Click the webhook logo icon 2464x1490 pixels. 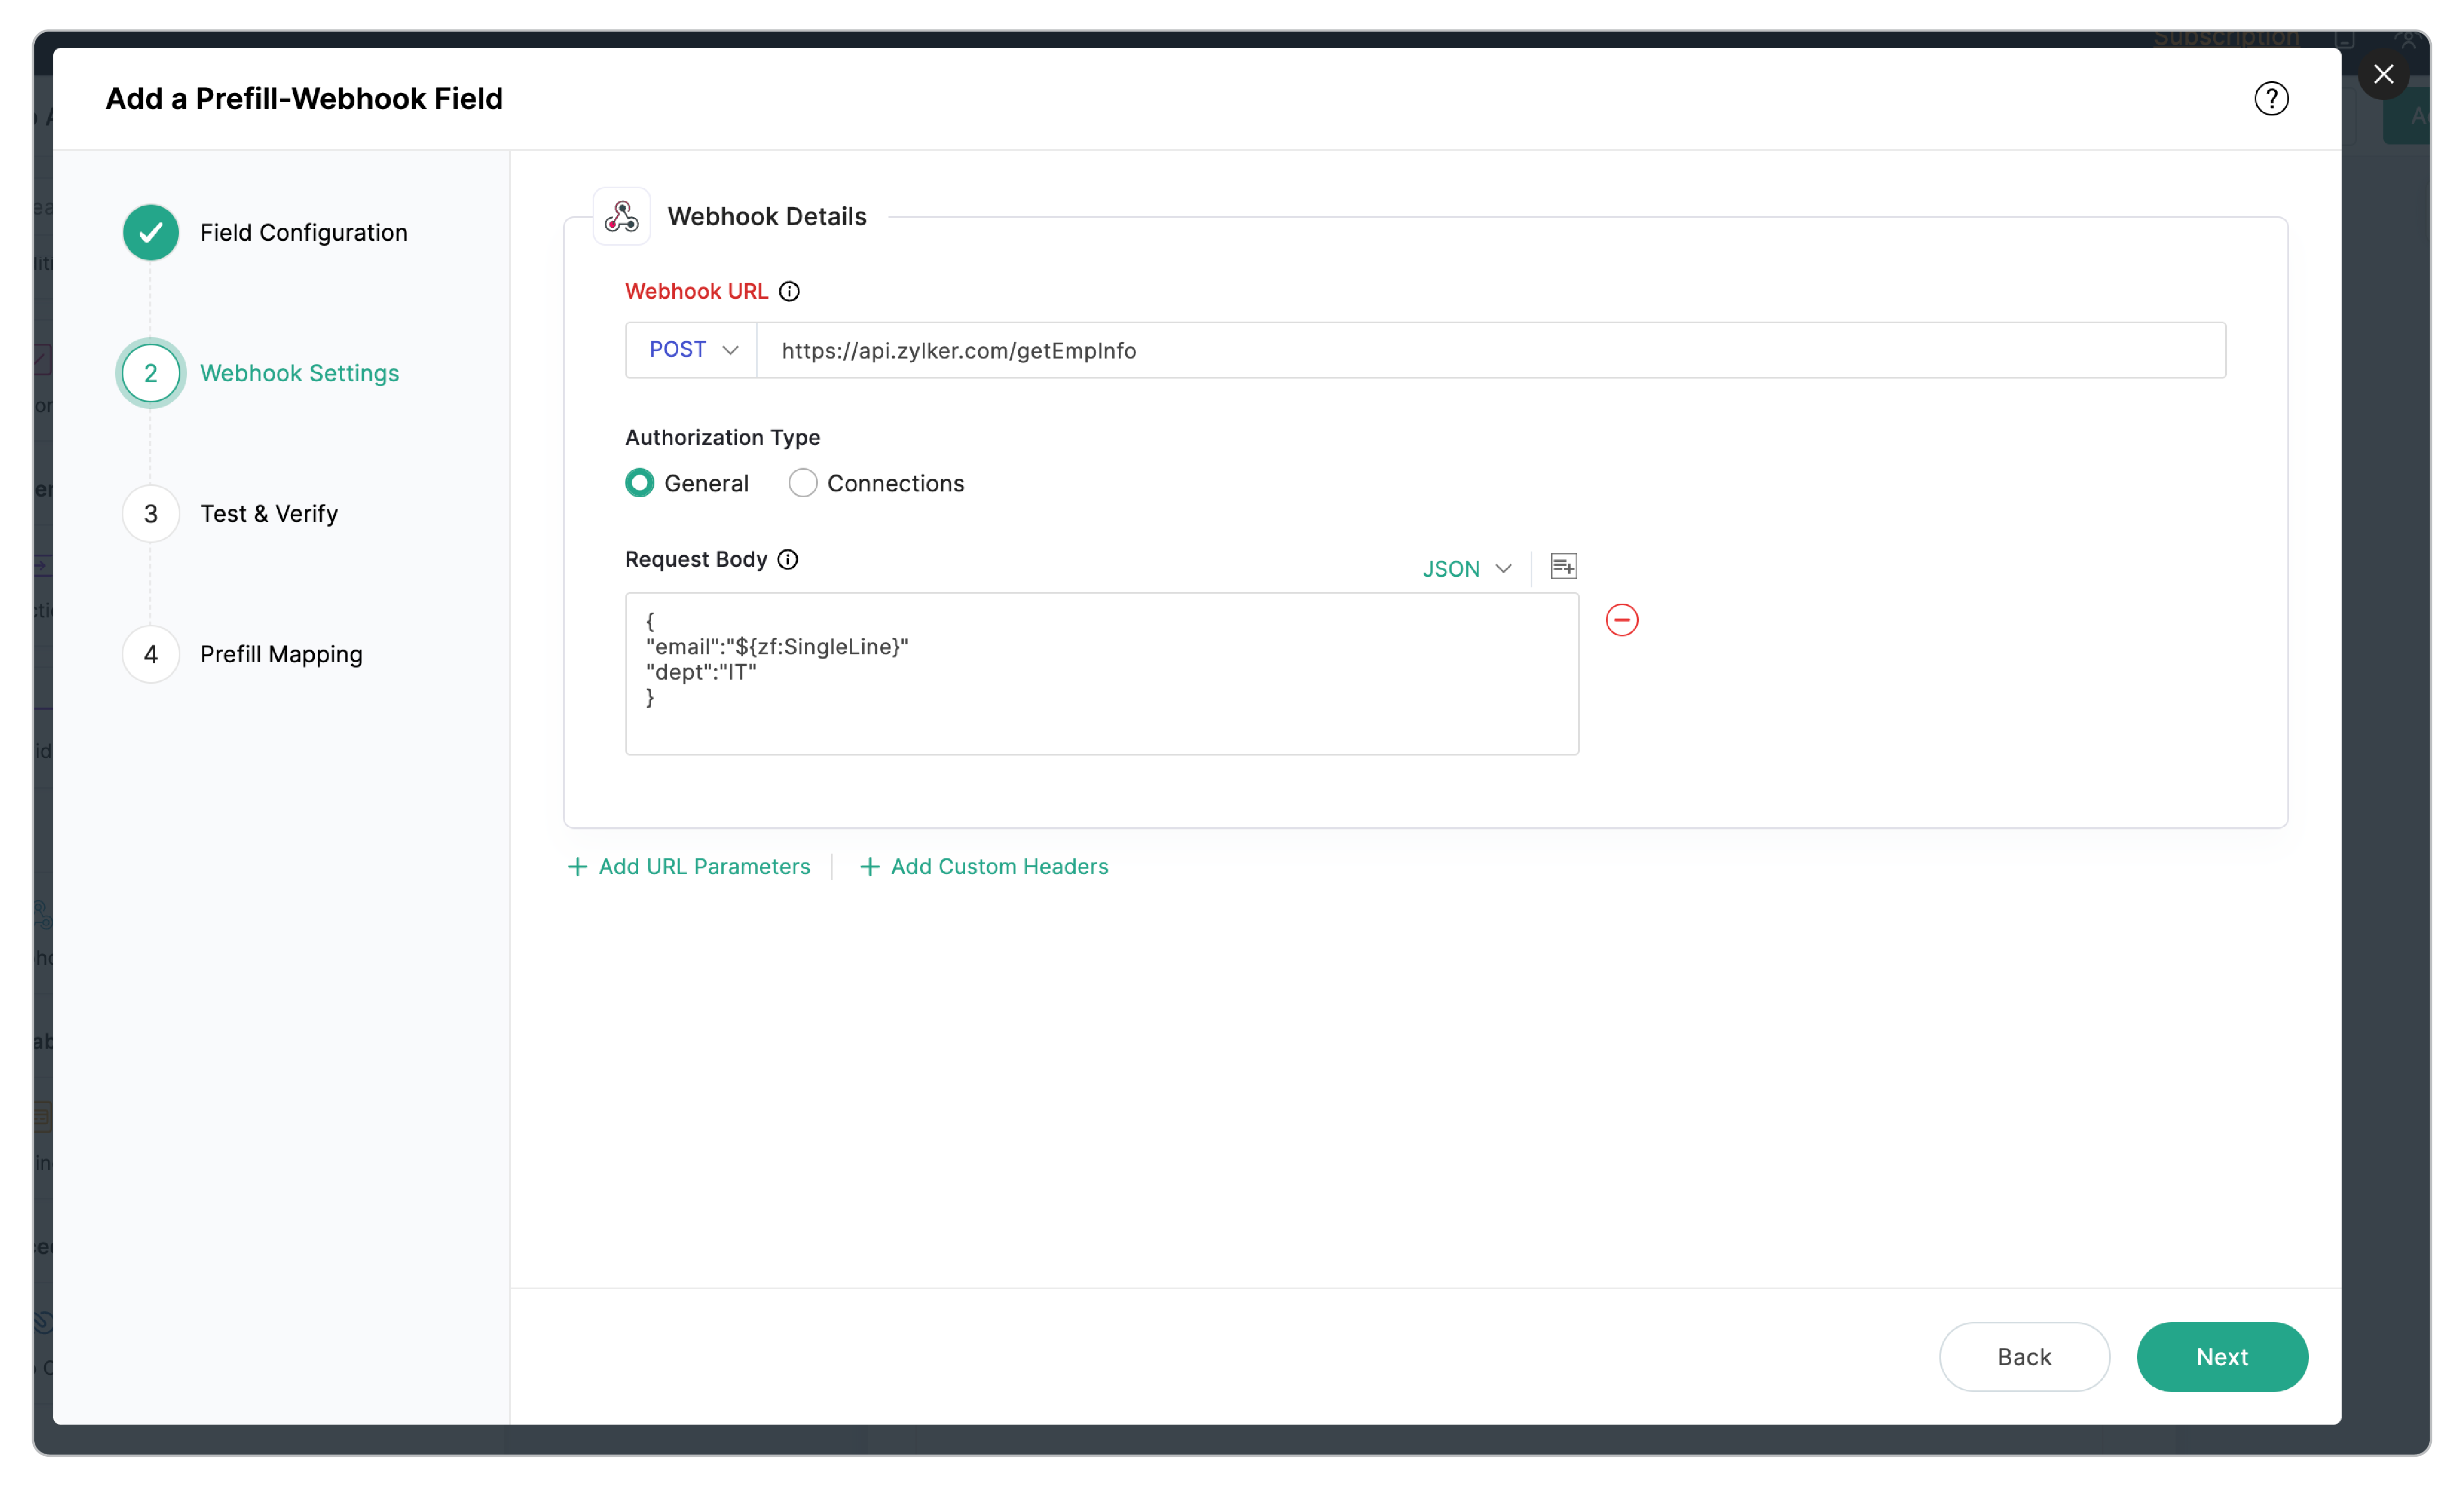(621, 216)
